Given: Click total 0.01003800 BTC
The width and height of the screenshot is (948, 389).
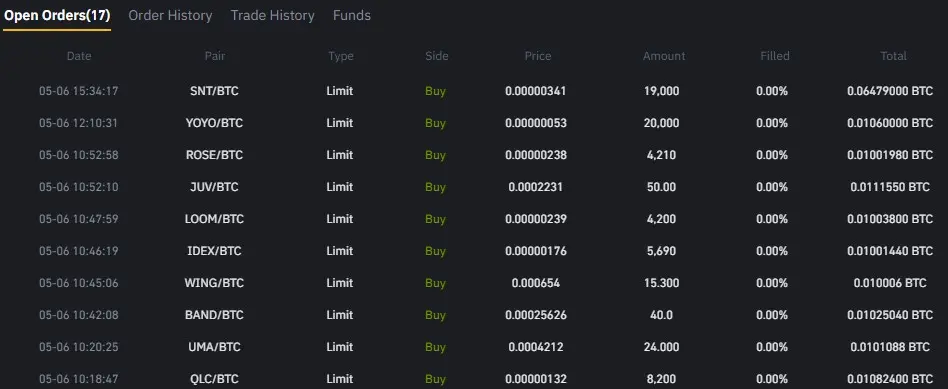Looking at the screenshot, I should tap(890, 219).
